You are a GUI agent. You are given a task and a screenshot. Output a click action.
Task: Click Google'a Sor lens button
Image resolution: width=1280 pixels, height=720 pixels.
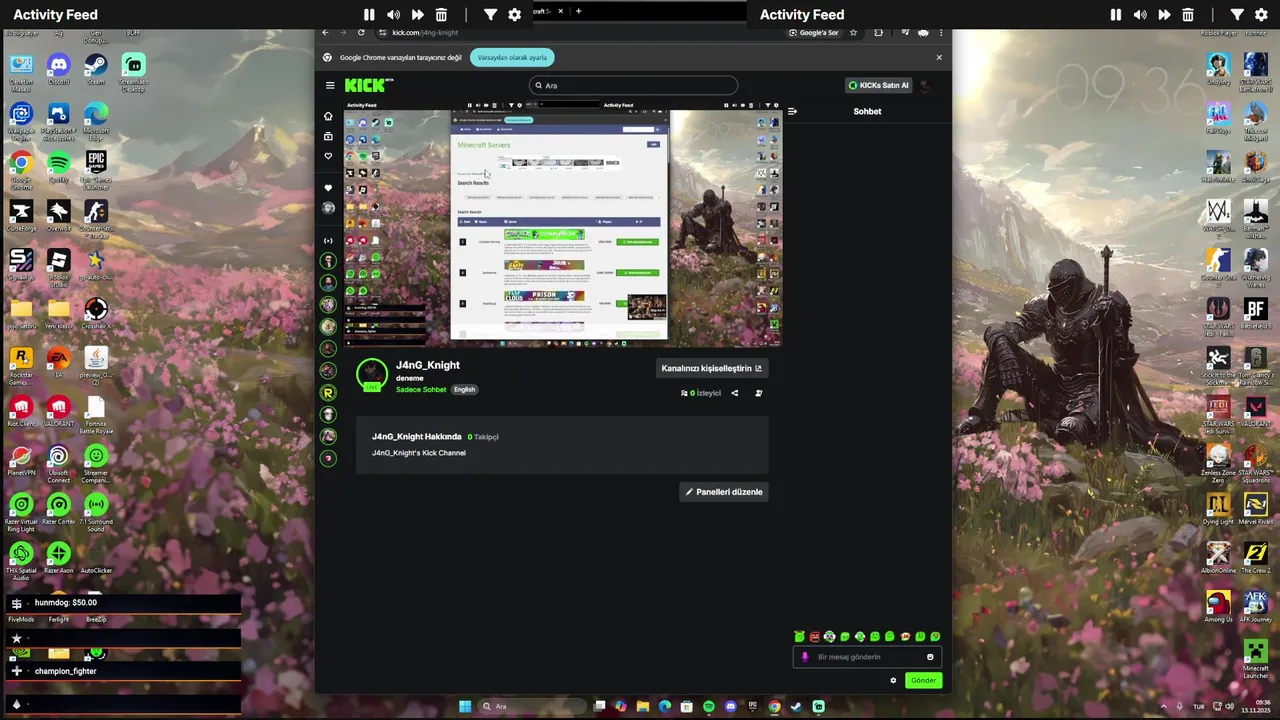coord(814,32)
